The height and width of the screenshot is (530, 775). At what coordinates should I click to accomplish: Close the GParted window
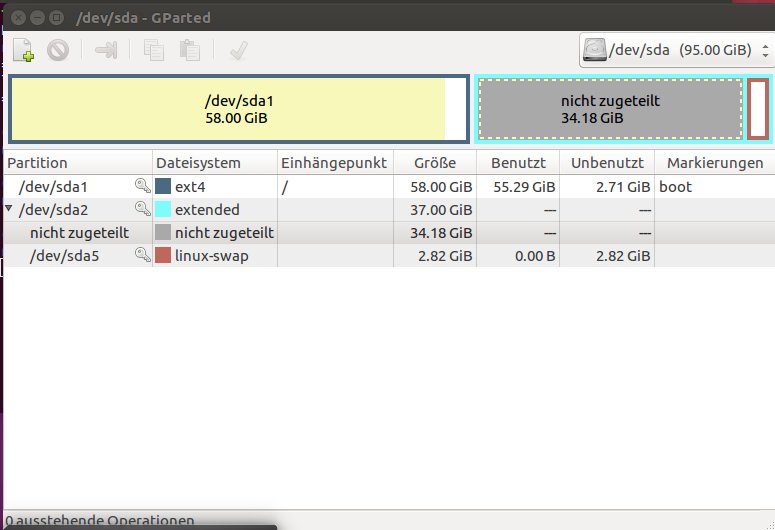(x=18, y=18)
